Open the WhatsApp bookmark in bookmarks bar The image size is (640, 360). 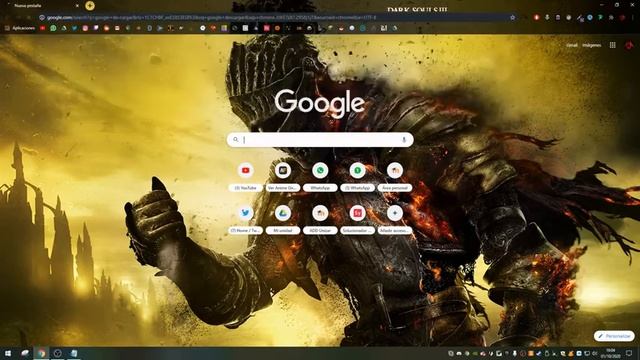click(x=53, y=28)
